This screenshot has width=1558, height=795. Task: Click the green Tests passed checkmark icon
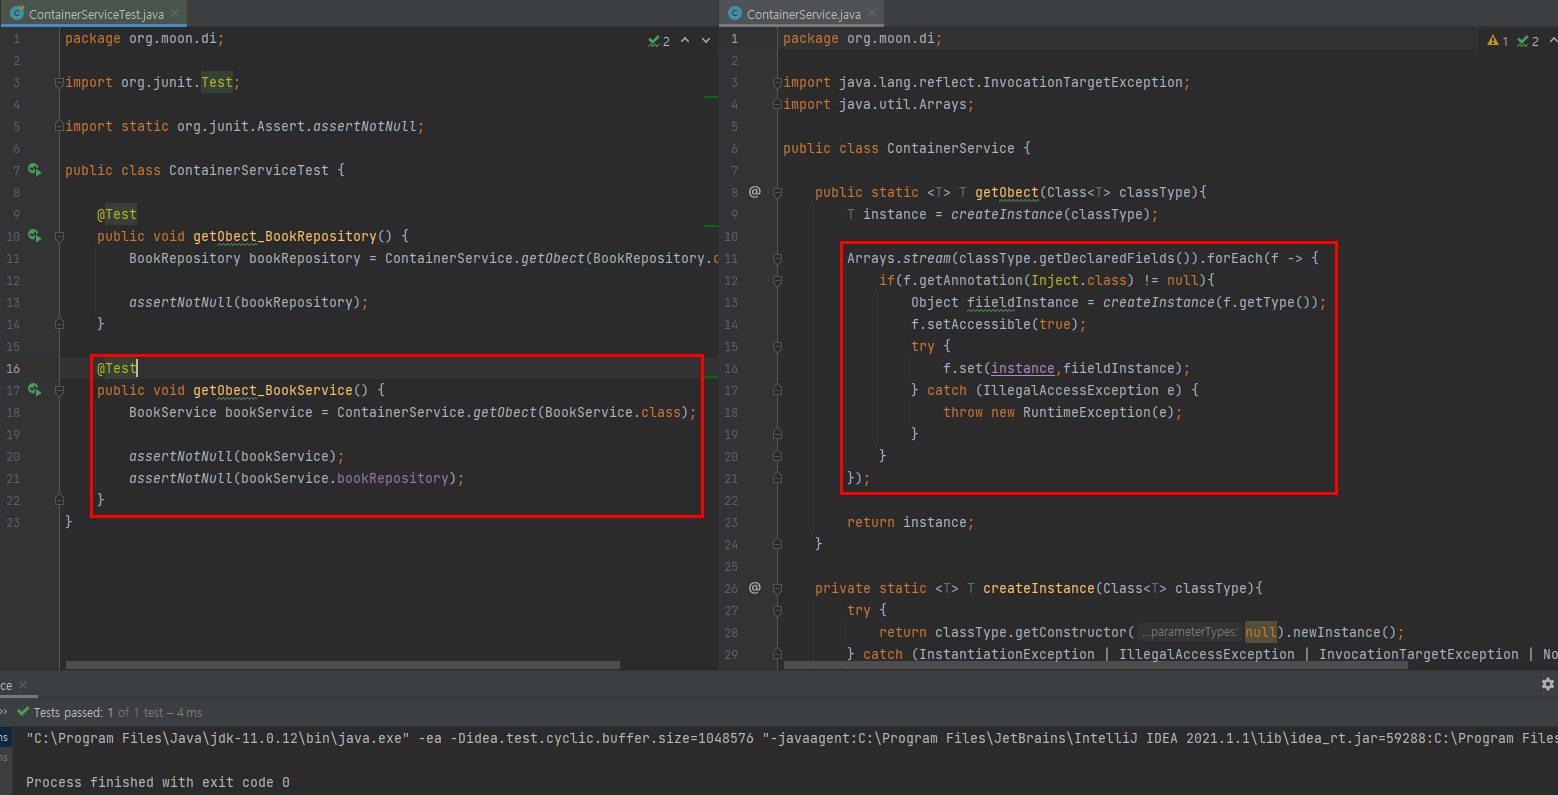click(x=23, y=712)
